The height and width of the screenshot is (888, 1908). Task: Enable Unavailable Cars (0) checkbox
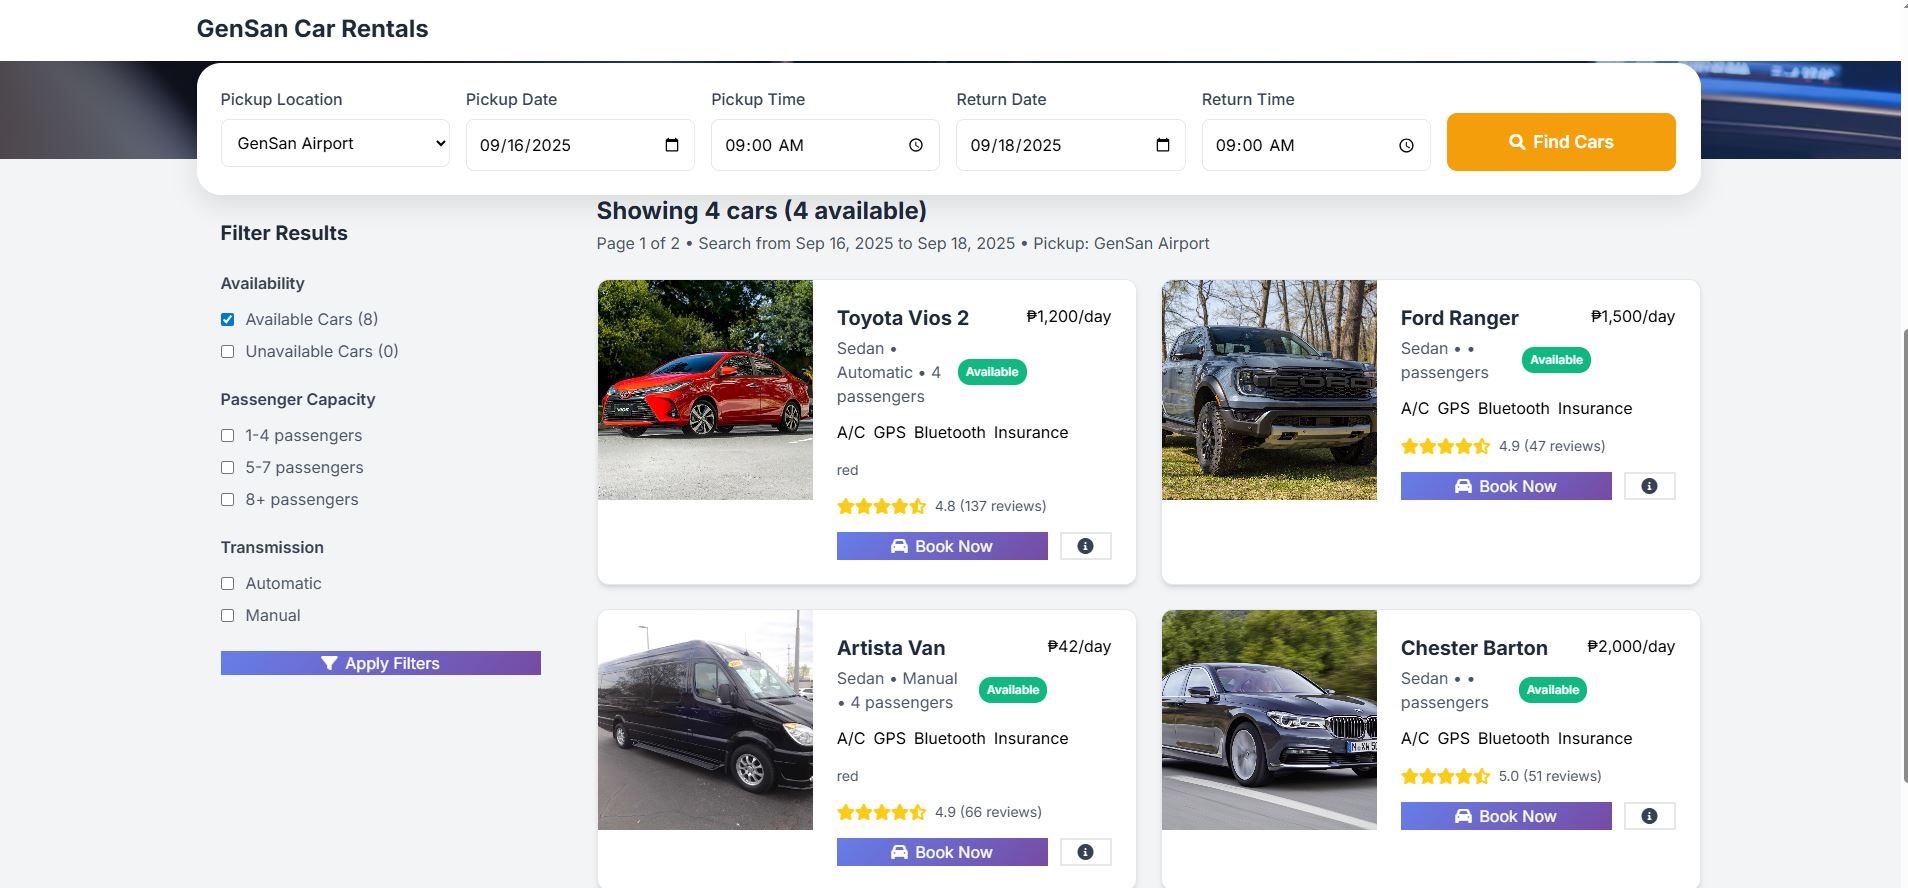[227, 352]
